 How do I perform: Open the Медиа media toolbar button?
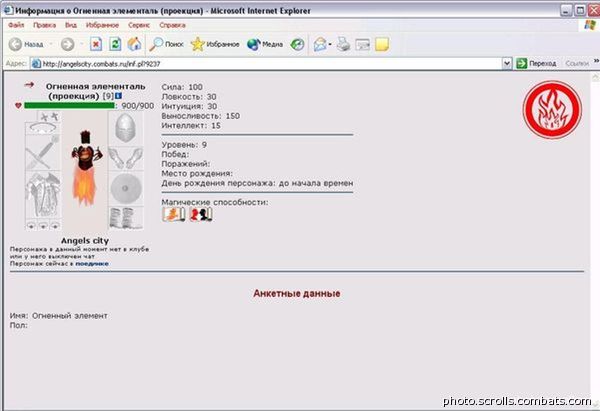pos(265,44)
